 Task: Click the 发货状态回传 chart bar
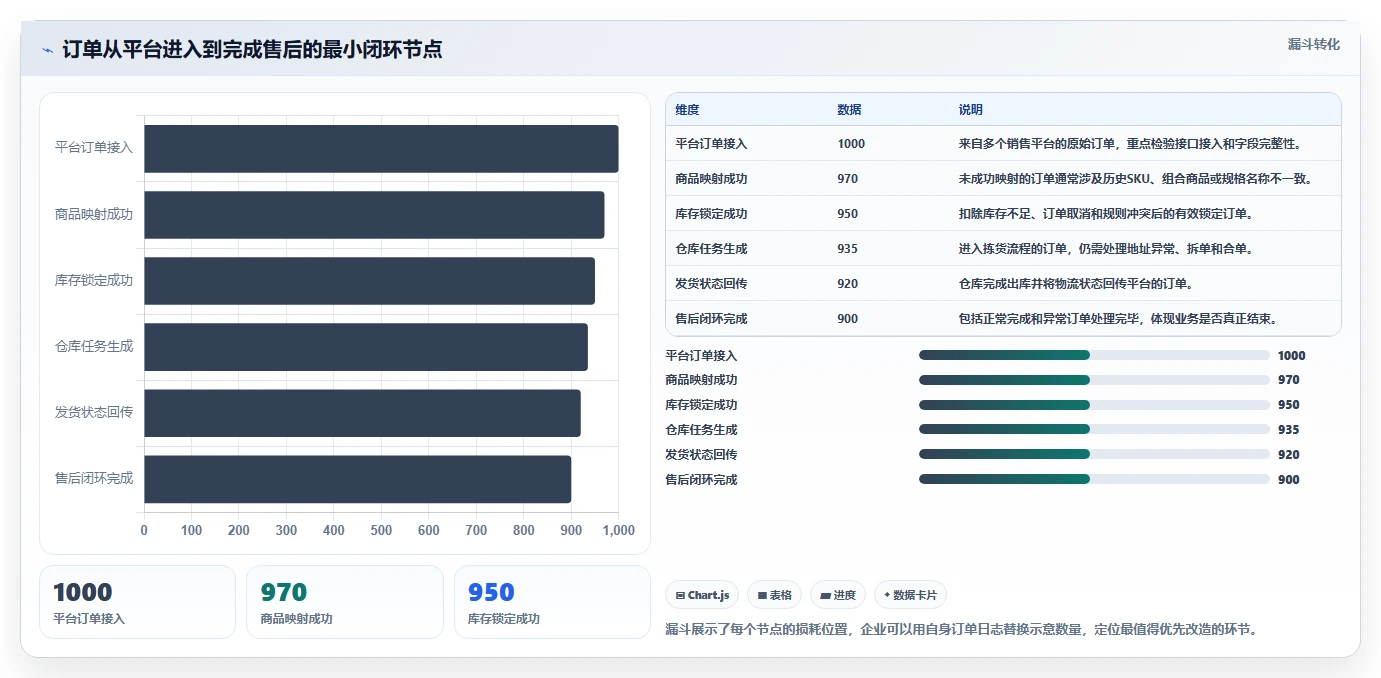pyautogui.click(x=362, y=413)
